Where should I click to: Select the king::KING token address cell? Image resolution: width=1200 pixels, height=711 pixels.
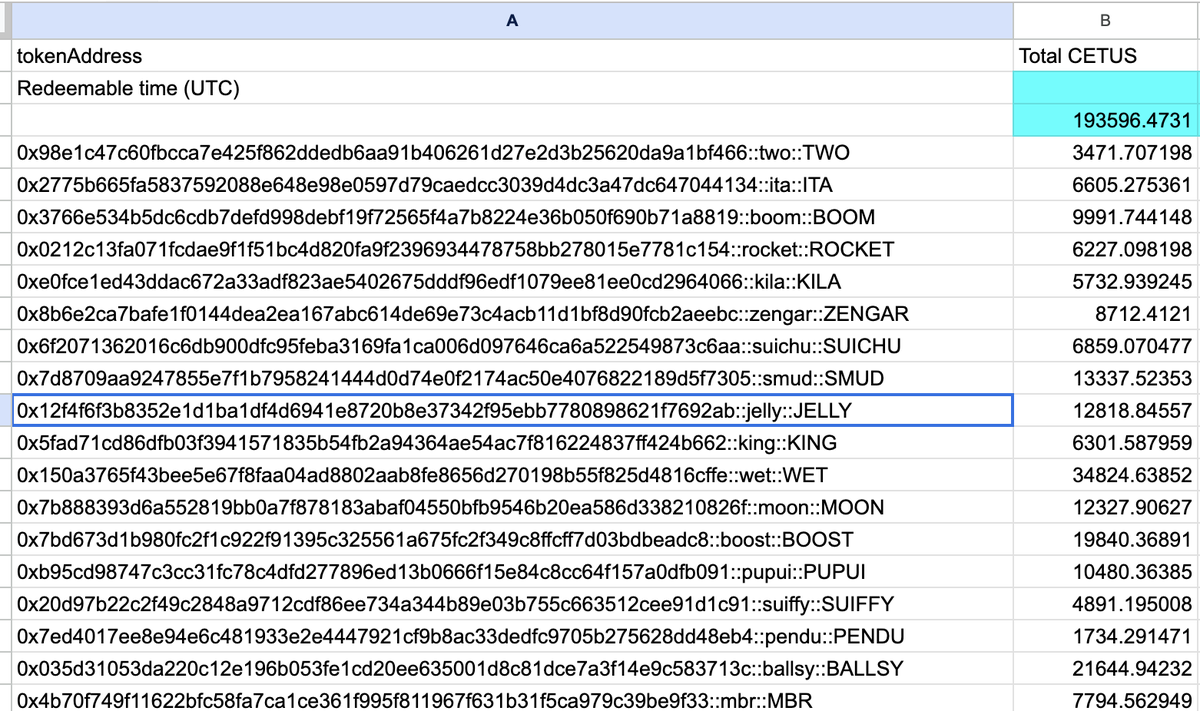512,442
